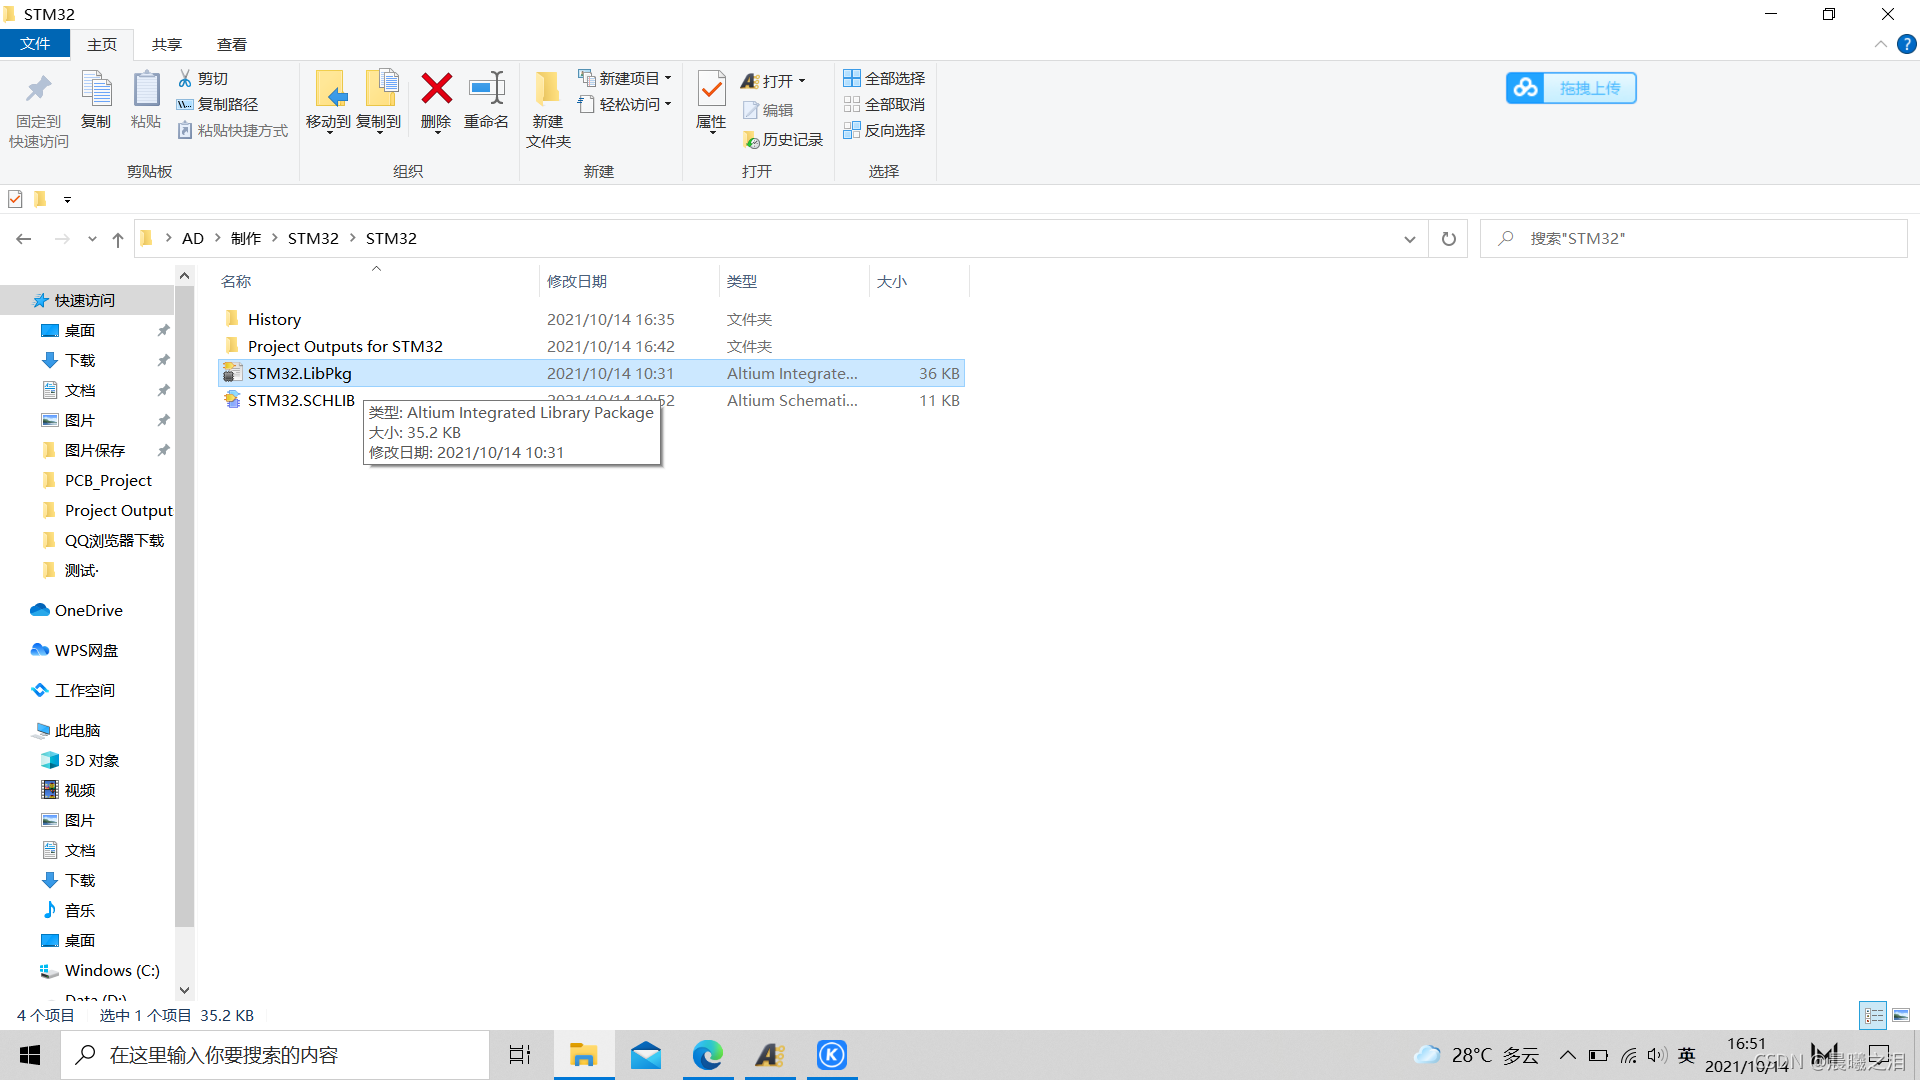
Task: Switch to details view toggle
Action: pos(1873,1015)
